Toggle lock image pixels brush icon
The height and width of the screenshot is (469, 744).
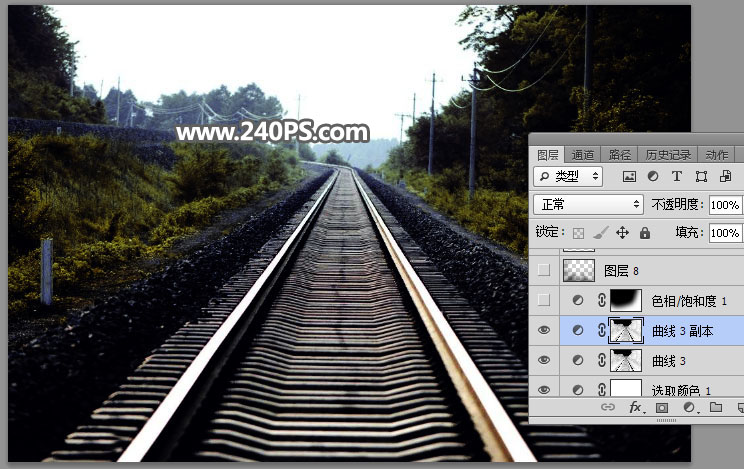600,233
